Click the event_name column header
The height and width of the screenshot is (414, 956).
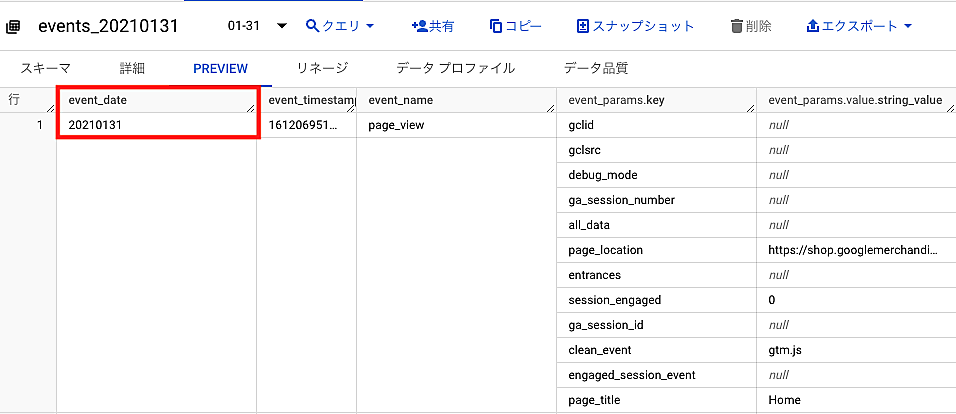pos(400,100)
